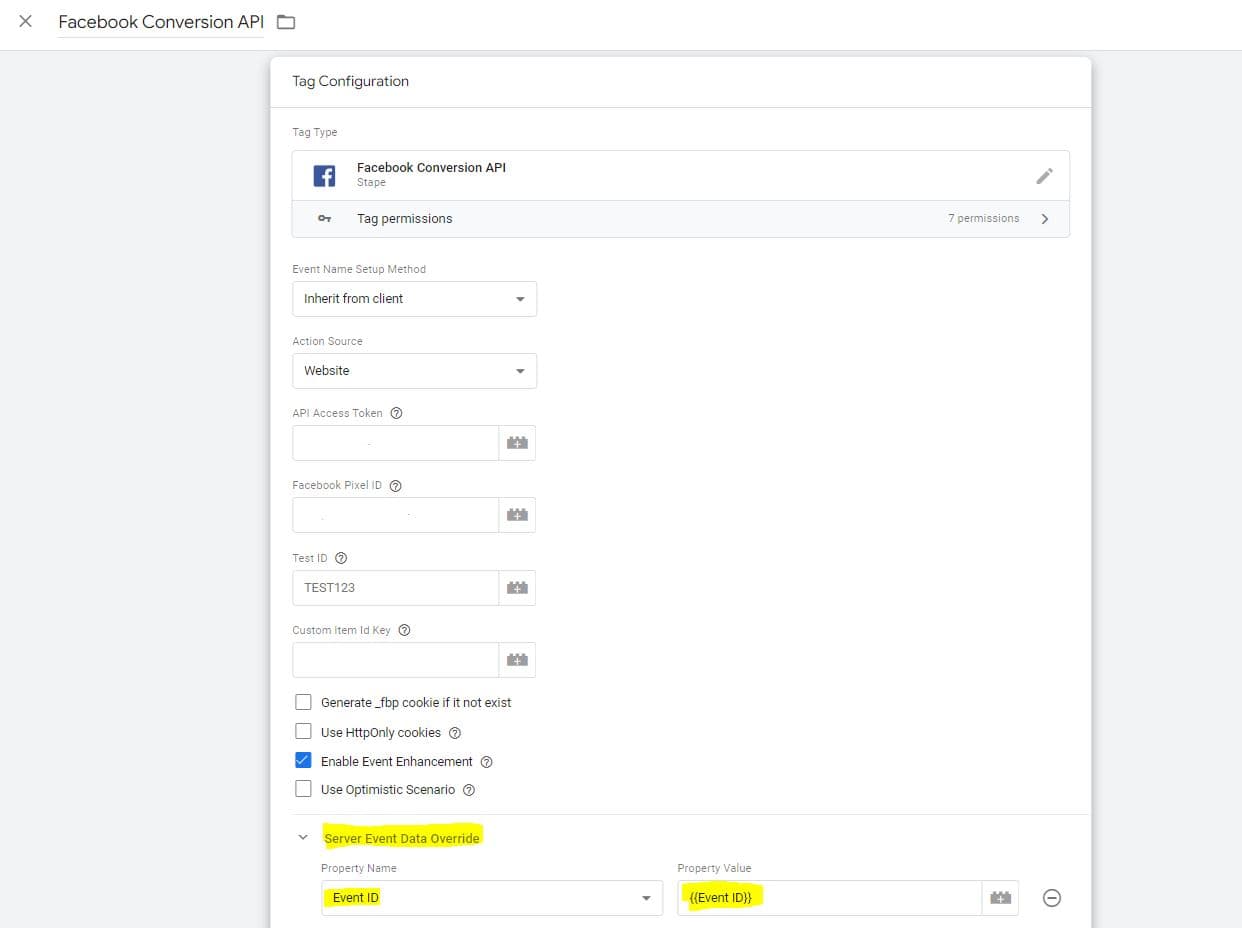
Task: Click the Facebook logo in tag type
Action: 323,175
